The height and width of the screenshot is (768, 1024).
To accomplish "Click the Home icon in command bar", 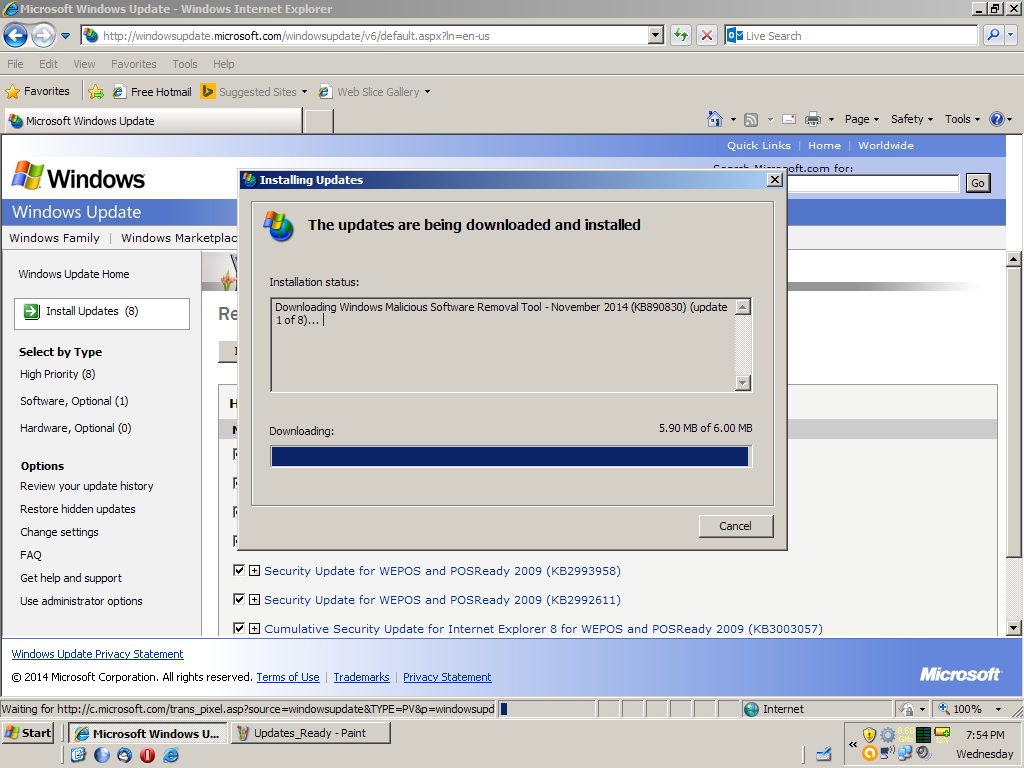I will [715, 119].
